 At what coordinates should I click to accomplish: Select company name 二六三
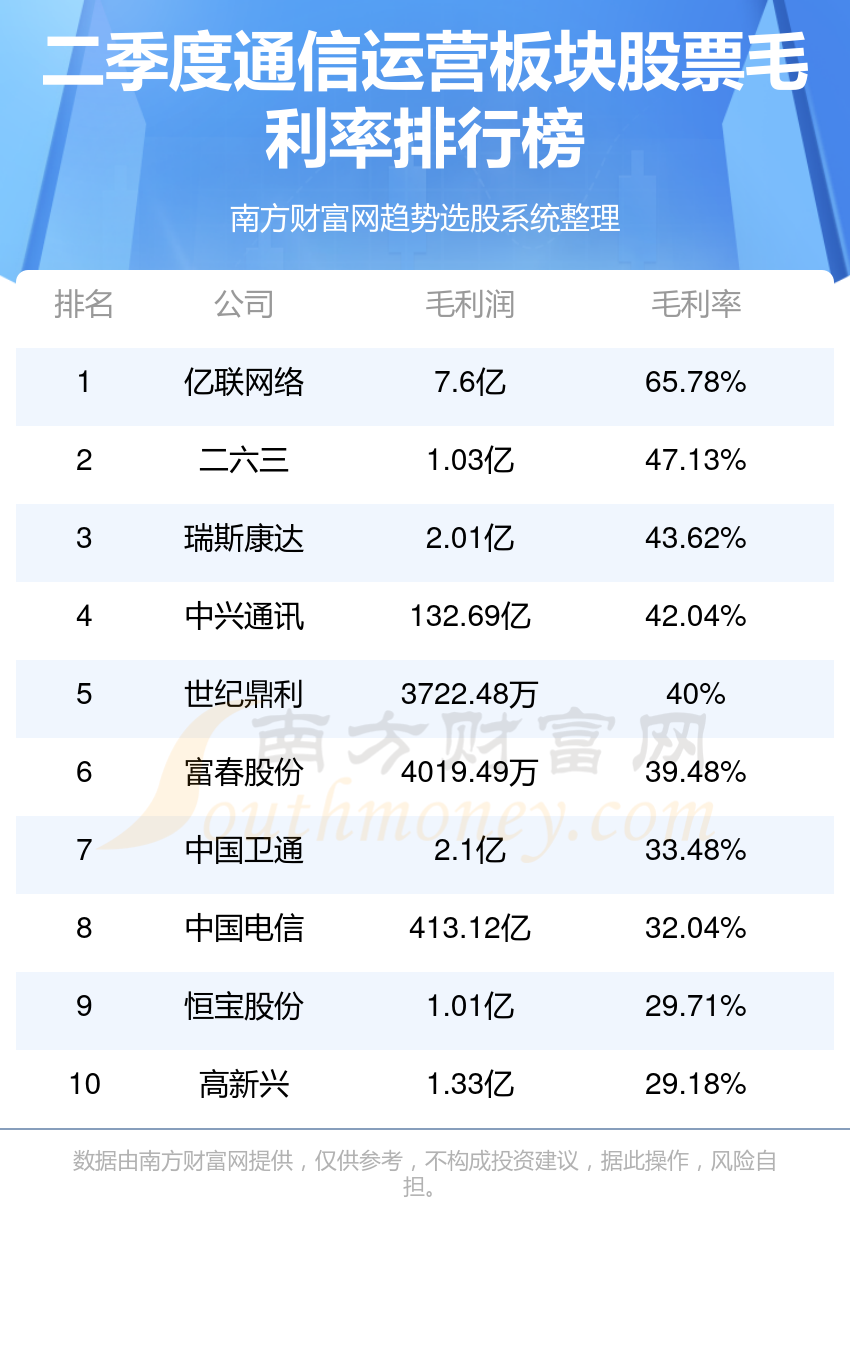click(x=244, y=460)
